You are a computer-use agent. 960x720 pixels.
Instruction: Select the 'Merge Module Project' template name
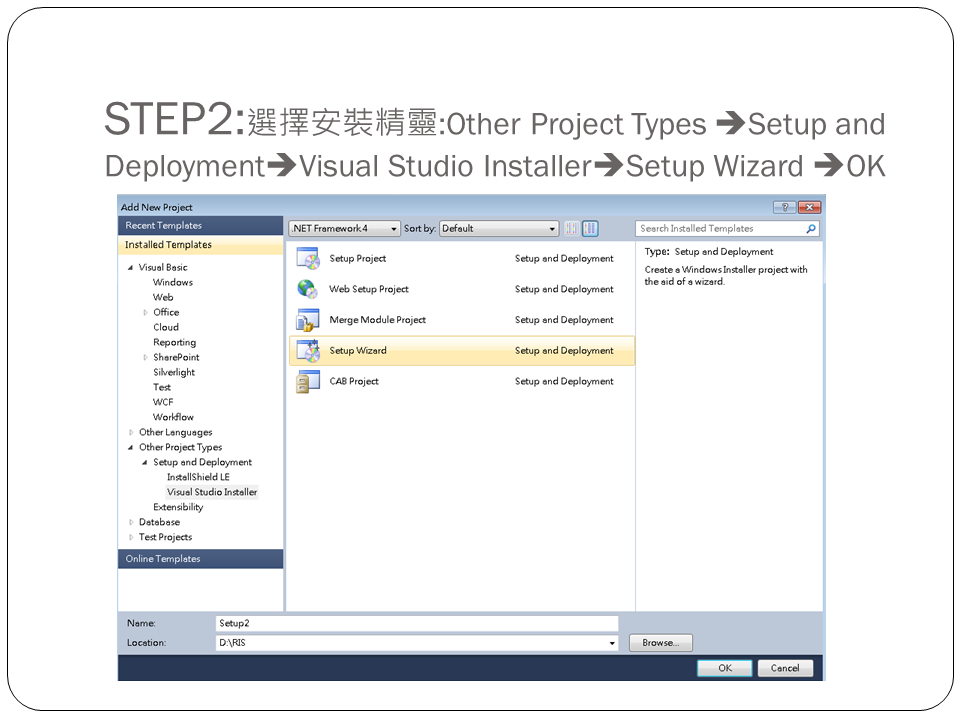point(377,320)
